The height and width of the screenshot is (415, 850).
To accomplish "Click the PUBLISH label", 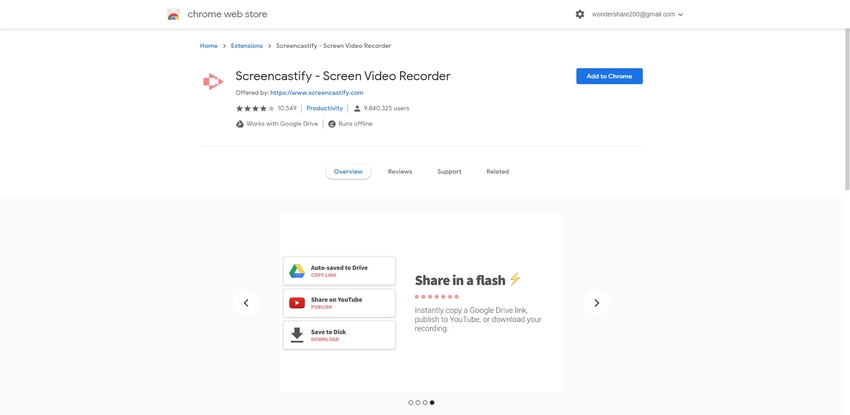I will (321, 307).
